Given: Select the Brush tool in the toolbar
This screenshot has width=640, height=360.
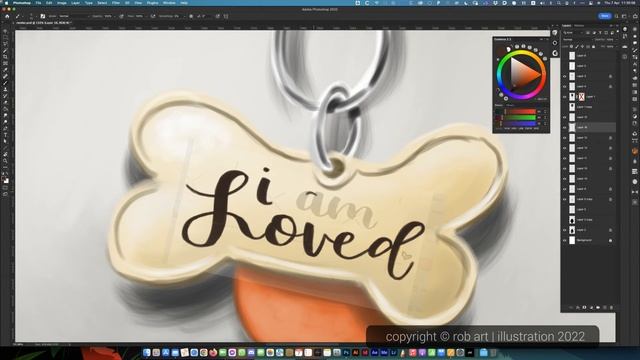Looking at the screenshot, I should (x=5, y=83).
